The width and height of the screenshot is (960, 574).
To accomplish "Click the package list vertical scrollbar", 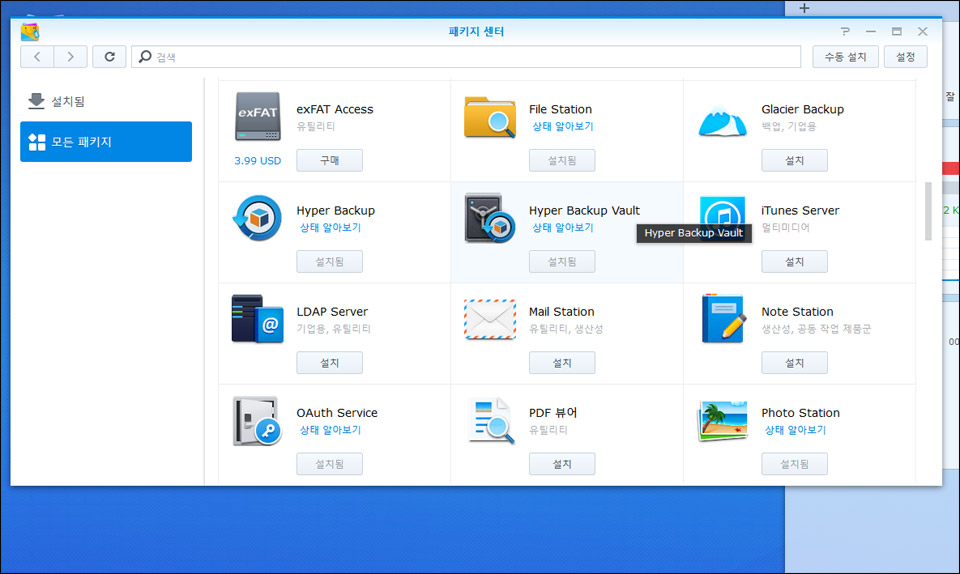I will [x=928, y=211].
